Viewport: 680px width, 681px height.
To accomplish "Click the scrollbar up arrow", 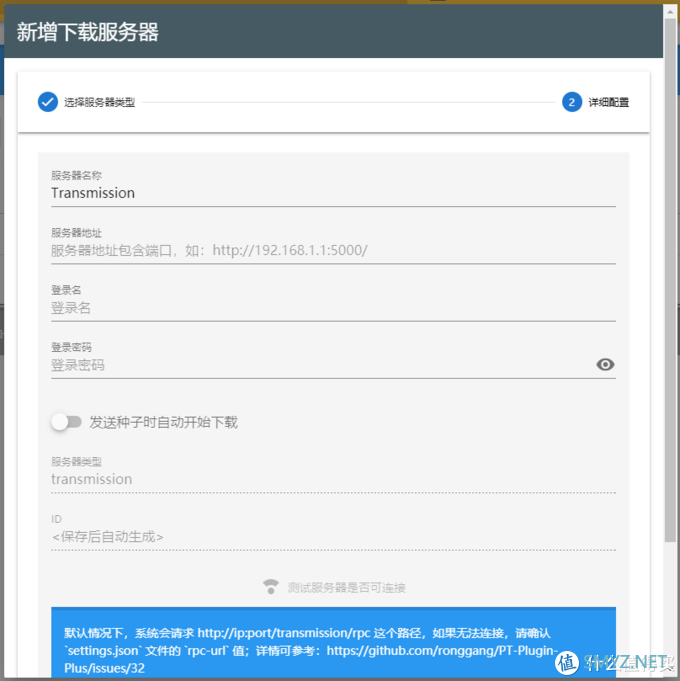I will (670, 11).
